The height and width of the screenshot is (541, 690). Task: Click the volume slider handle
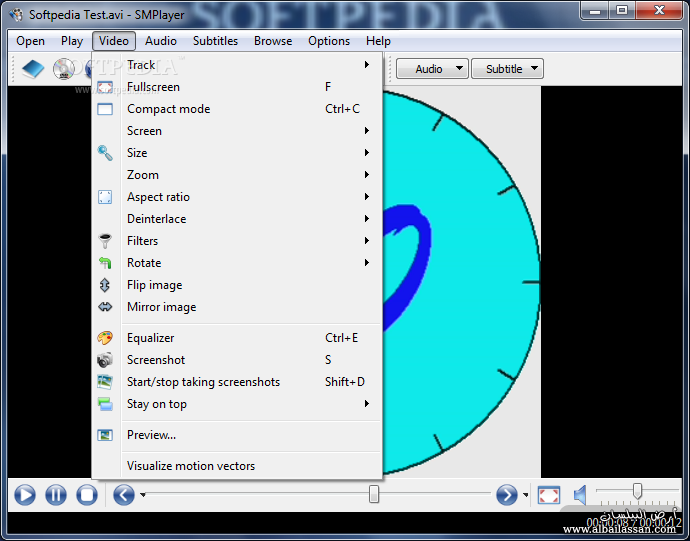tap(637, 490)
